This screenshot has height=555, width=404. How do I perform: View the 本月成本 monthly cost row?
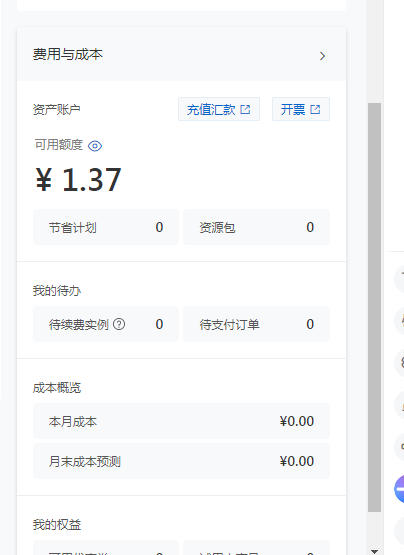point(181,421)
